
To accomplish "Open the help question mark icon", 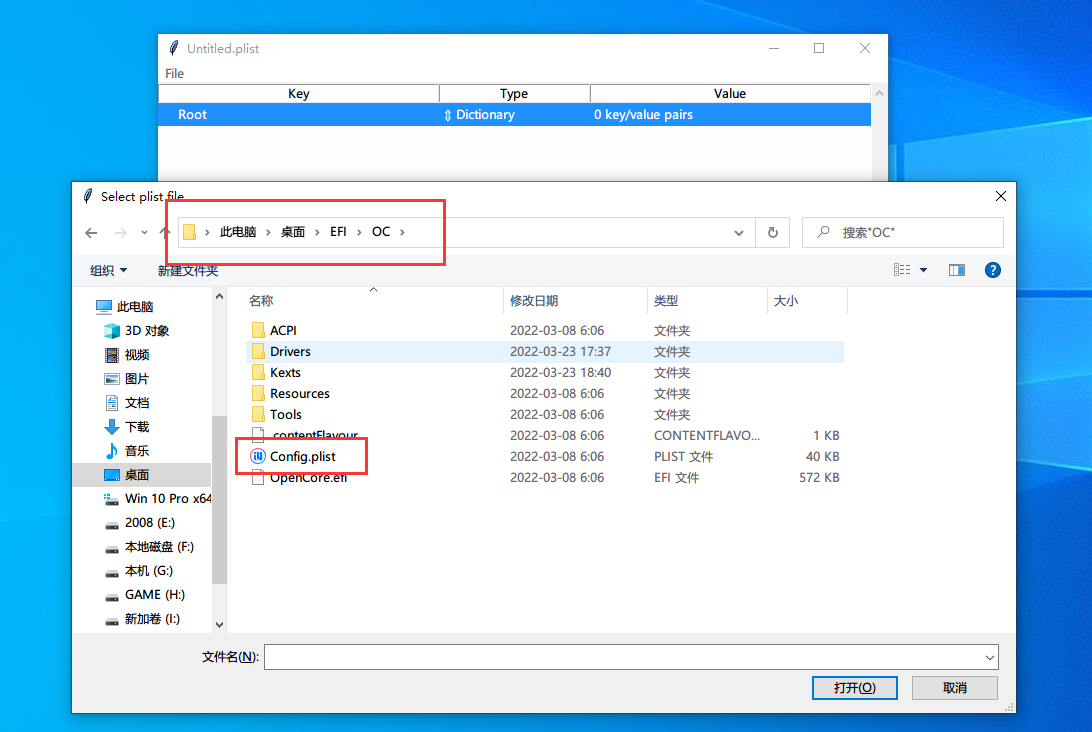I will pyautogui.click(x=992, y=270).
